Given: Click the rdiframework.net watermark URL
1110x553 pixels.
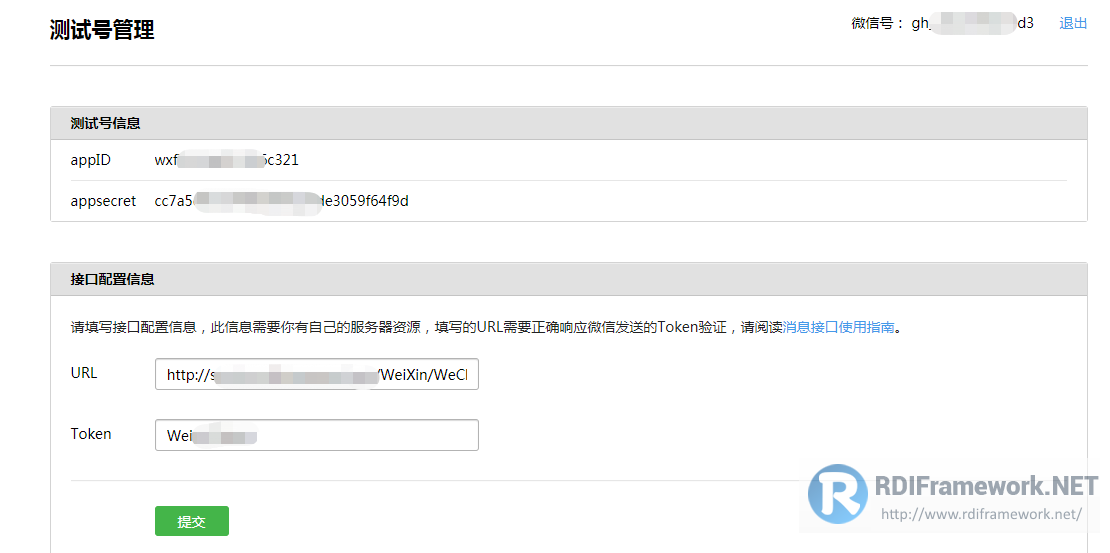Looking at the screenshot, I should coord(981,514).
